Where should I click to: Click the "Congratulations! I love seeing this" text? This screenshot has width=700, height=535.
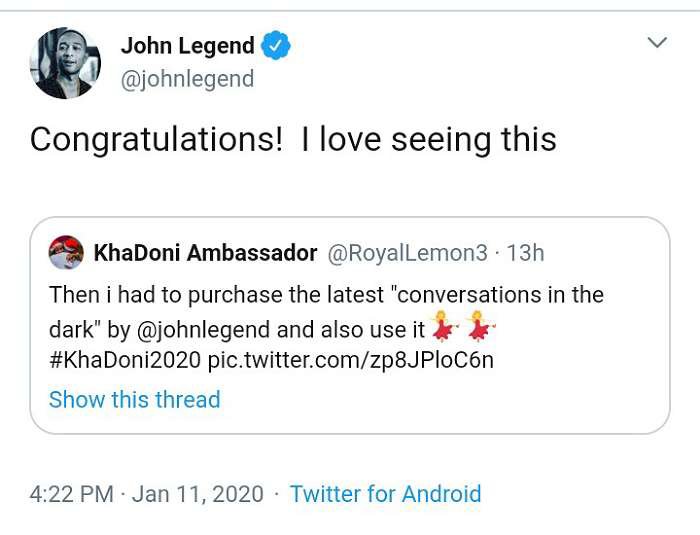tap(293, 139)
